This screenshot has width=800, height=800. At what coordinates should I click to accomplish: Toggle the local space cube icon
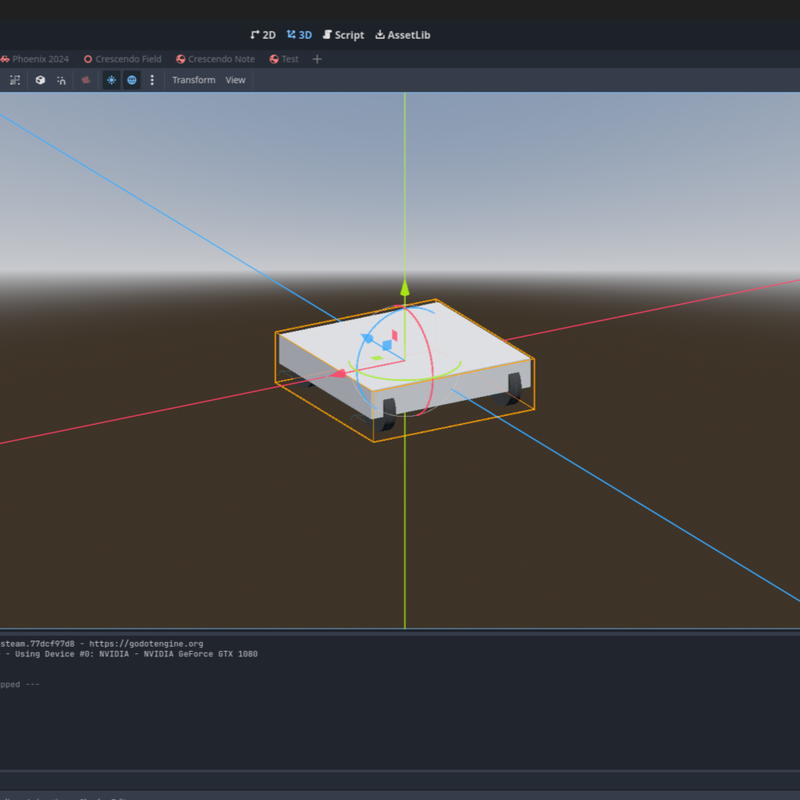40,80
